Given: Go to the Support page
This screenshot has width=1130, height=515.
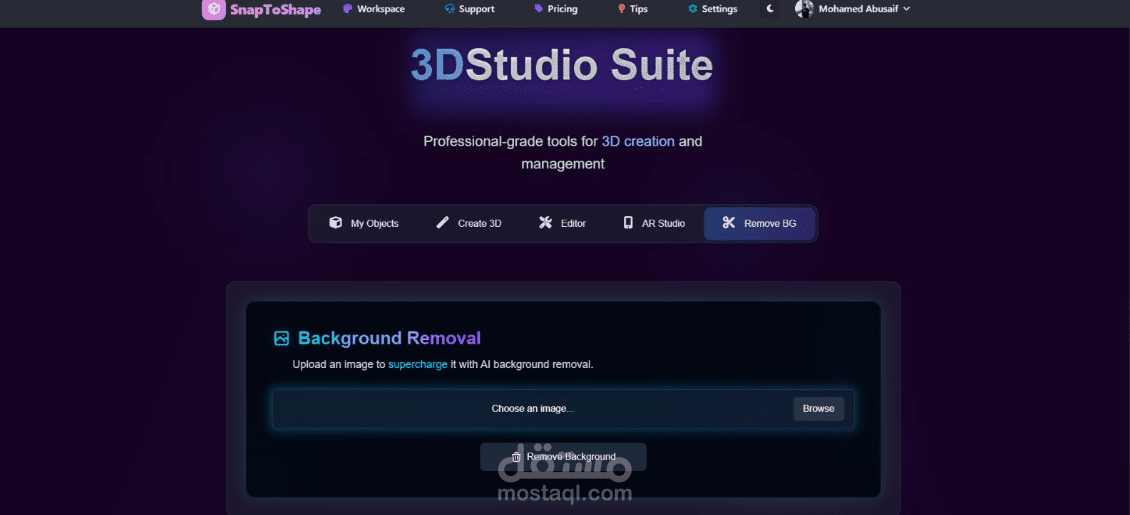Looking at the screenshot, I should (476, 9).
